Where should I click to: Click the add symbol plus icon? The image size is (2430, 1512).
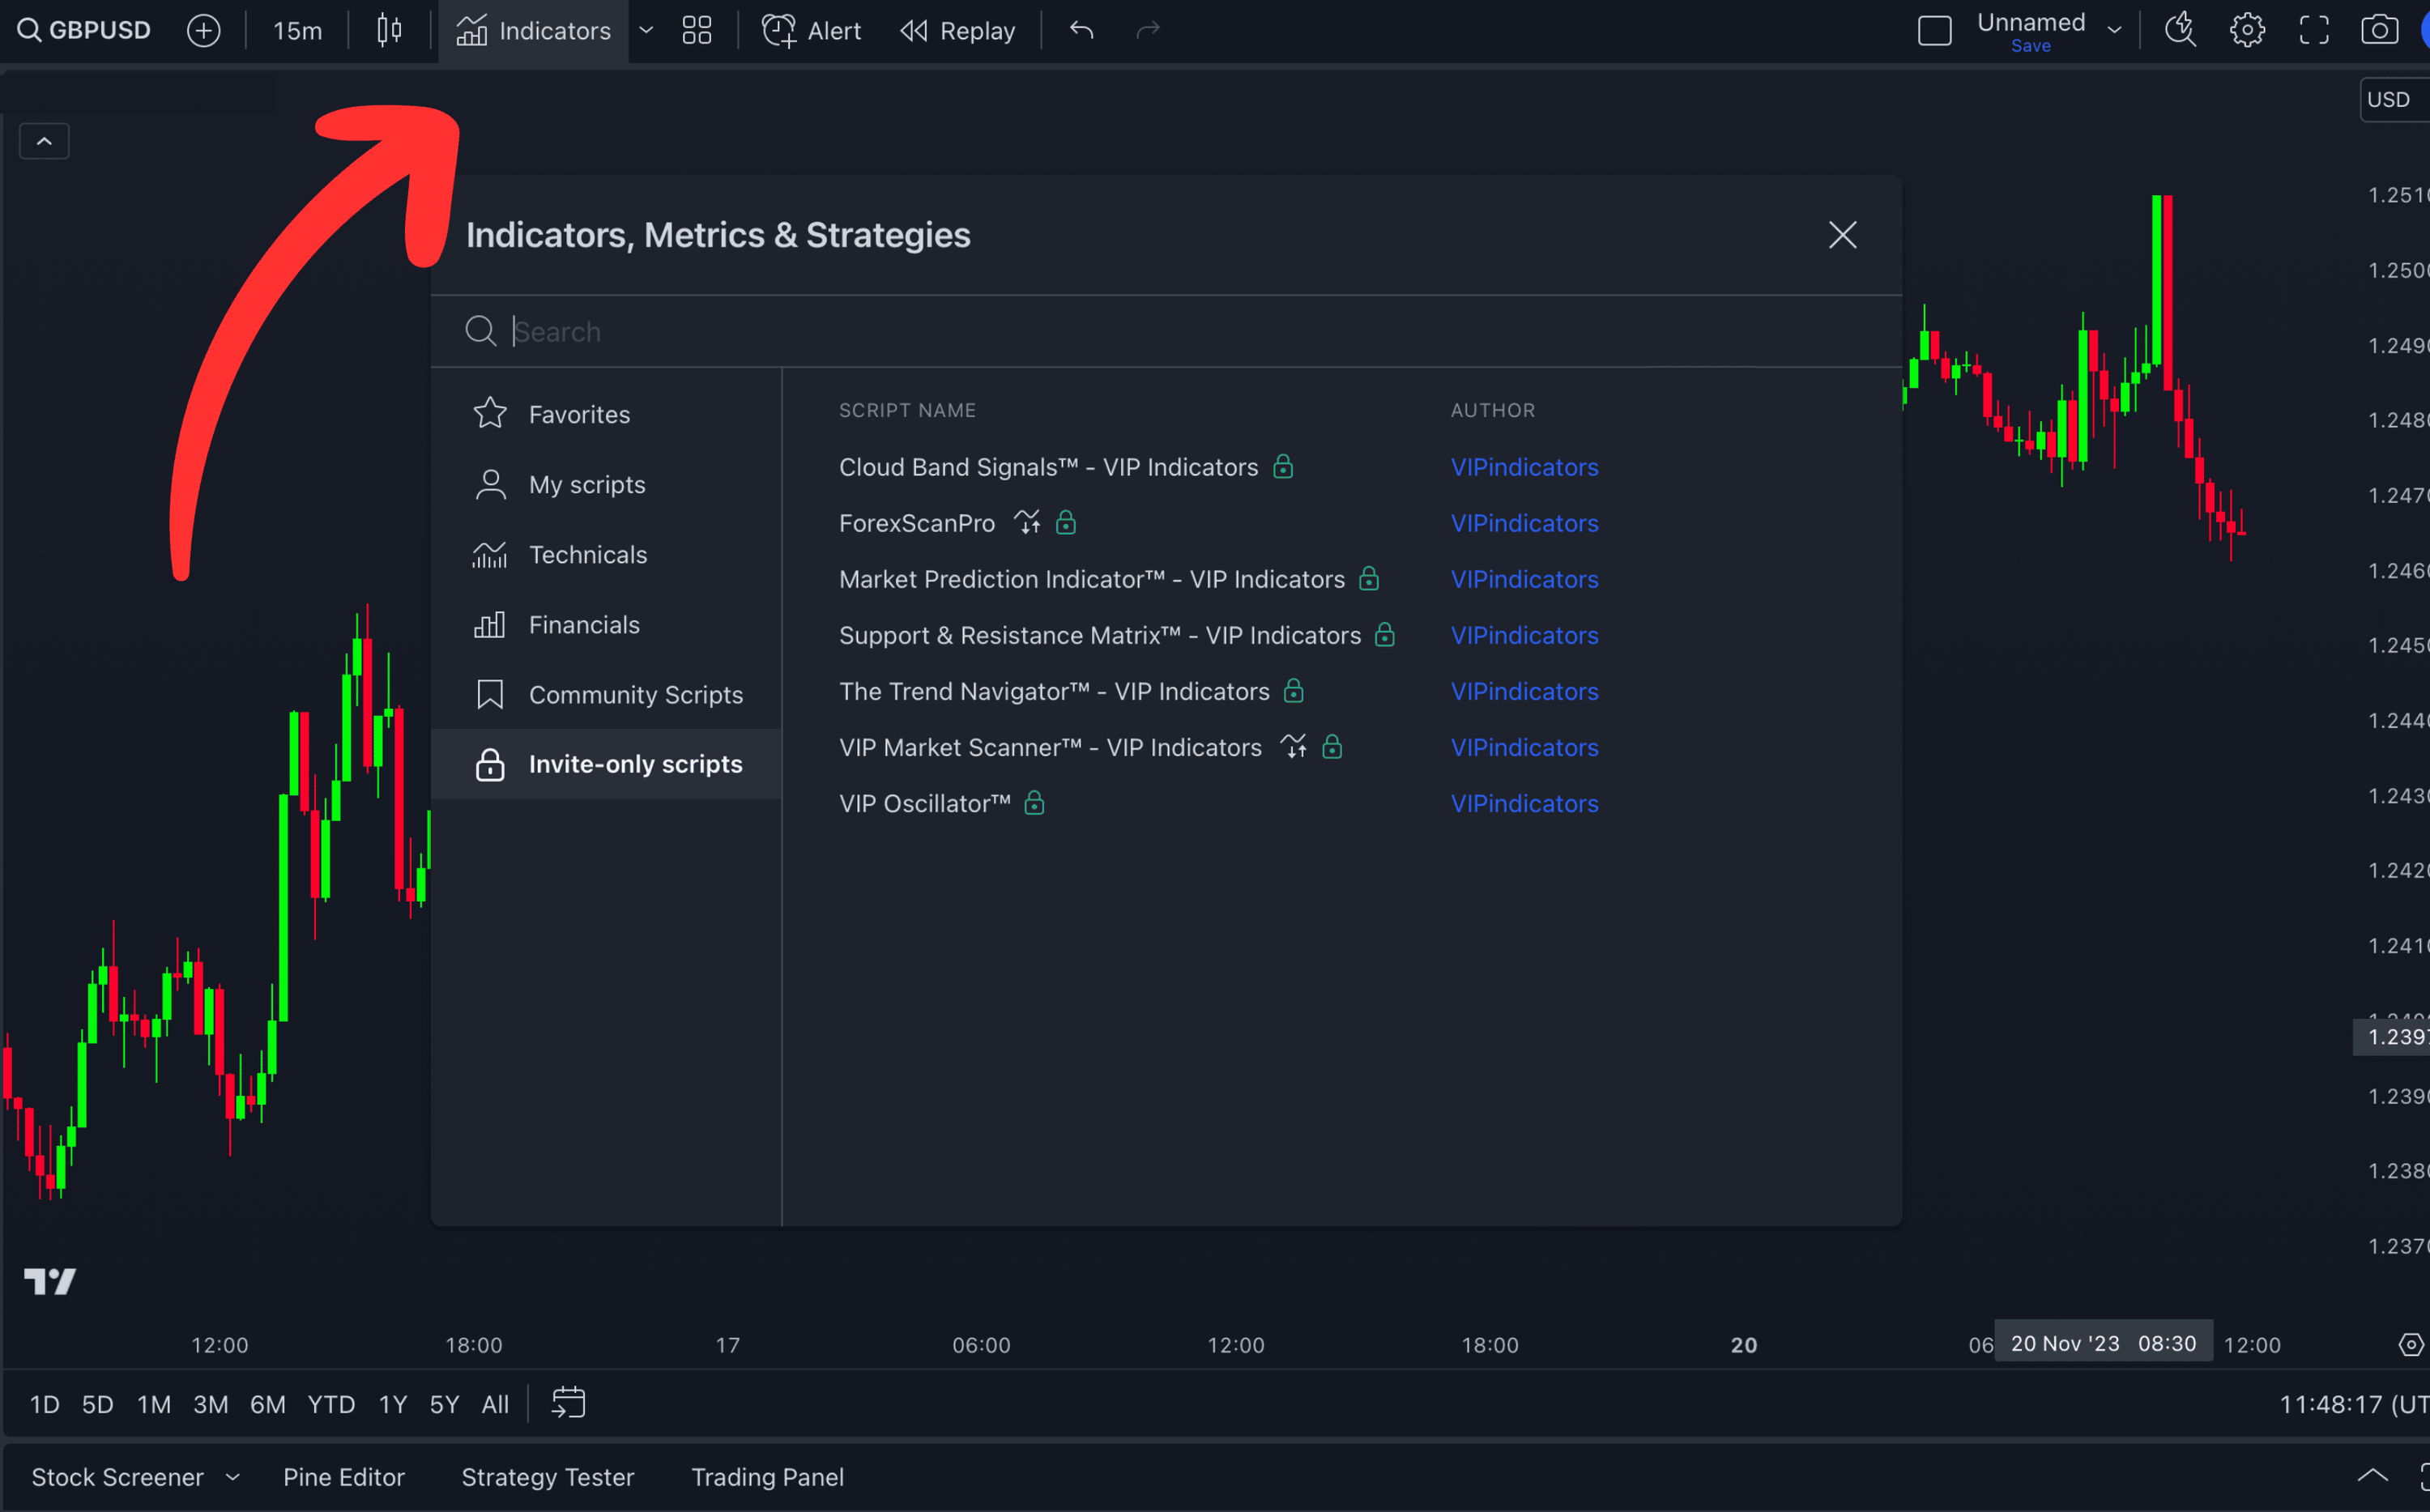(x=204, y=31)
